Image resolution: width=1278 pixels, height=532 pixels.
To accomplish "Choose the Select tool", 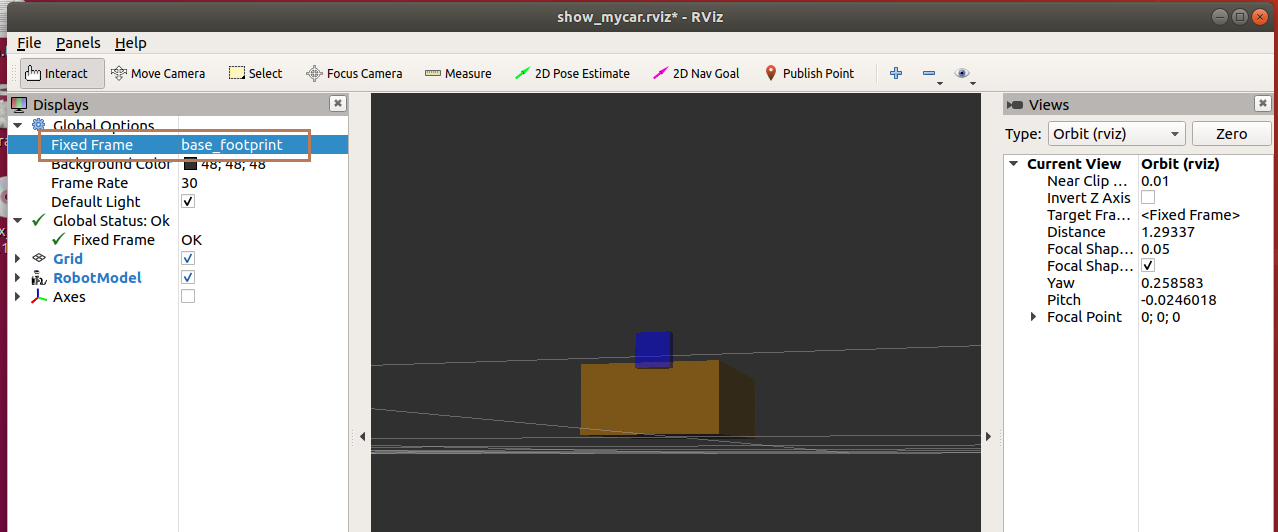I will (x=255, y=73).
